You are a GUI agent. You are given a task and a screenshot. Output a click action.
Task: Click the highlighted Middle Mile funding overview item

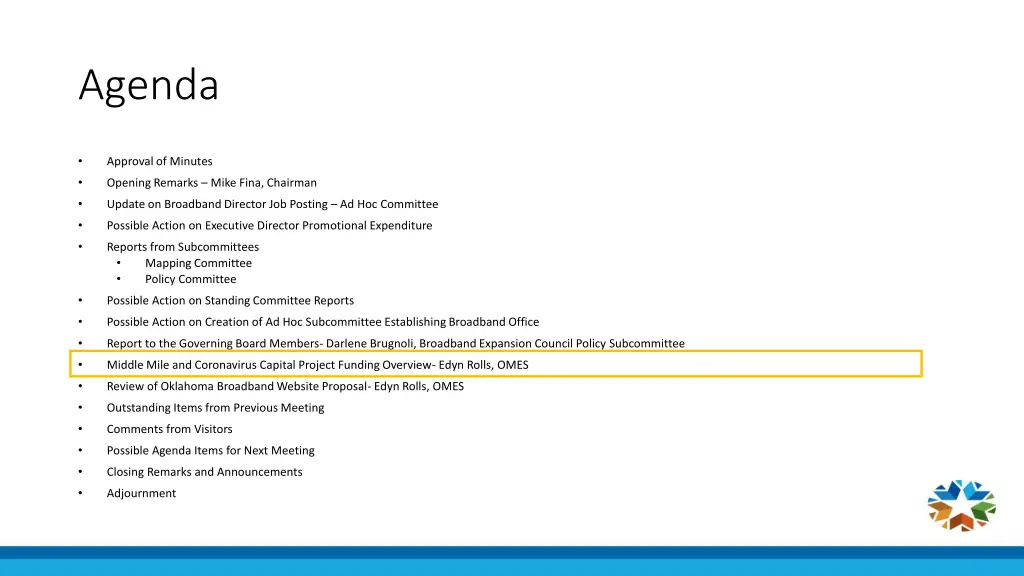[x=317, y=365]
